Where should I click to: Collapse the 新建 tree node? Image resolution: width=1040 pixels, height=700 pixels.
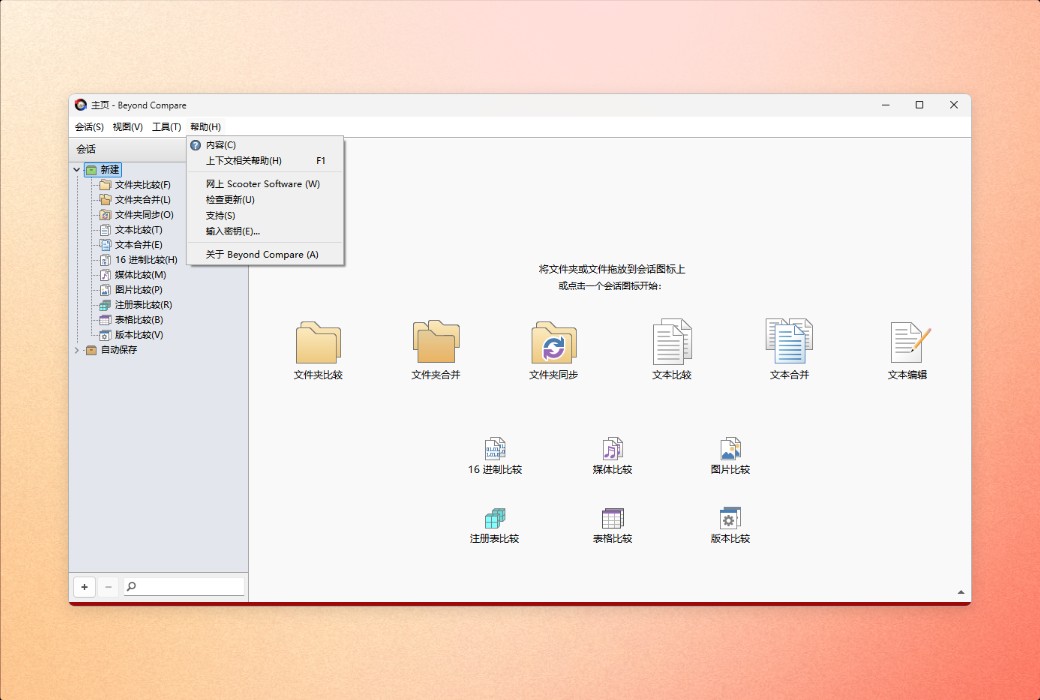[77, 170]
